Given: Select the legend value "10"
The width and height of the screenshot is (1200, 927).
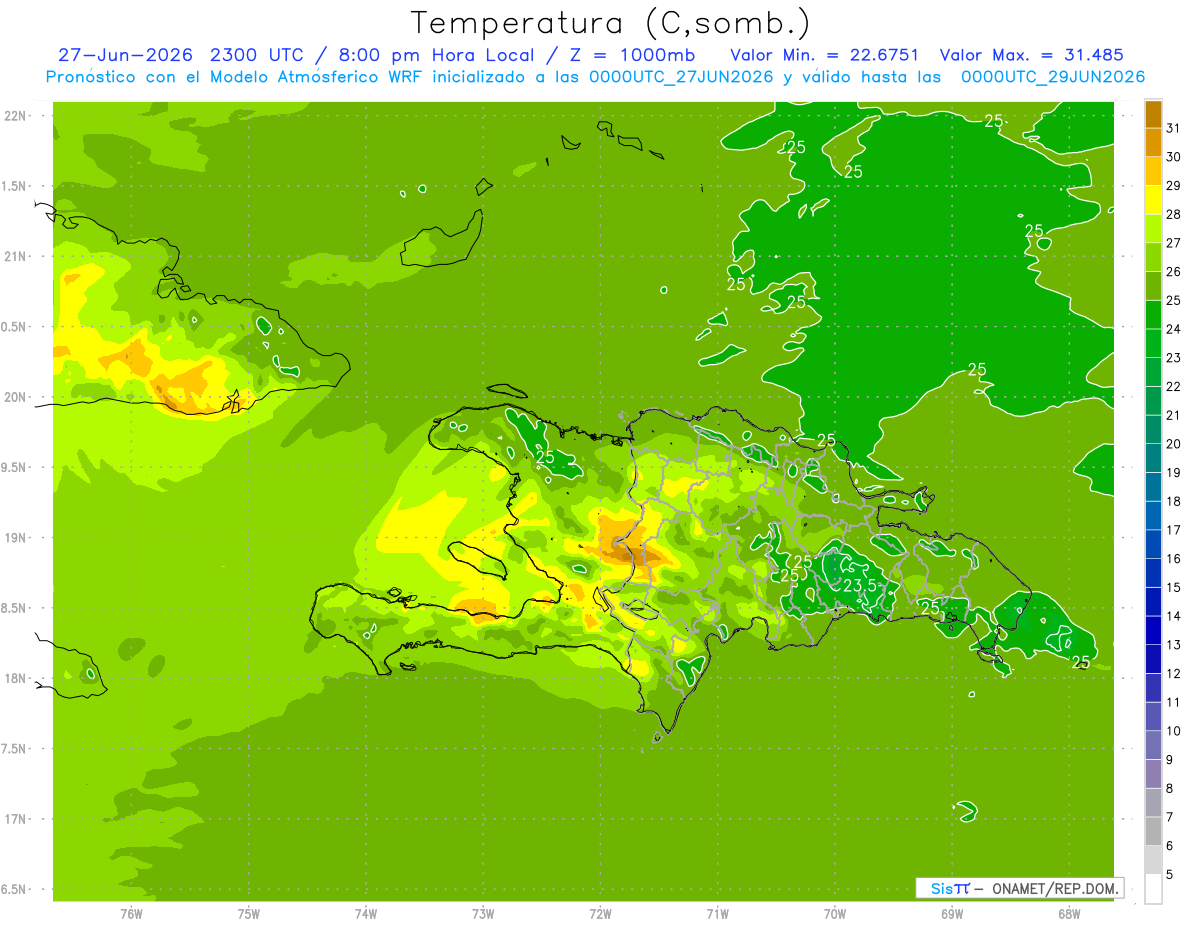Looking at the screenshot, I should (1174, 731).
